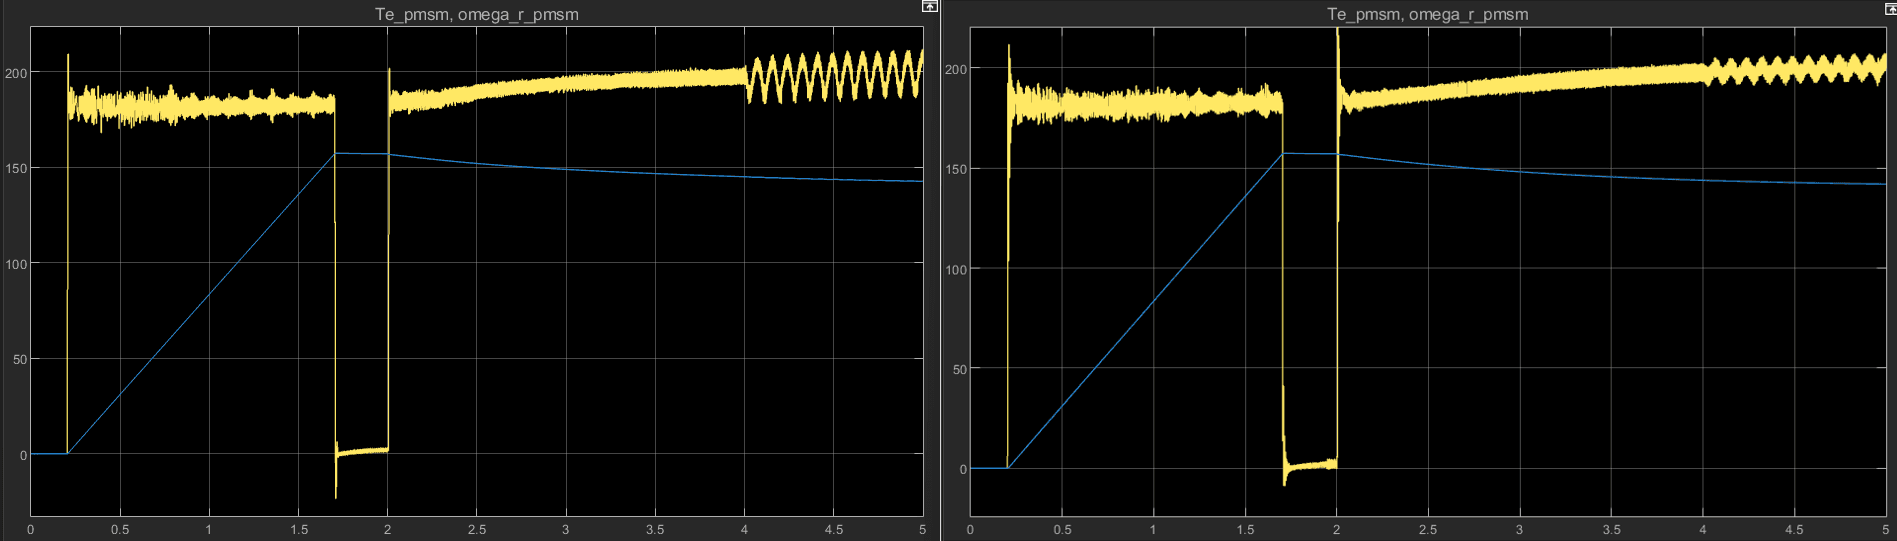Click the left scope's x-axis label 1.5
Viewport: 1897px width, 541px height.
[x=299, y=529]
